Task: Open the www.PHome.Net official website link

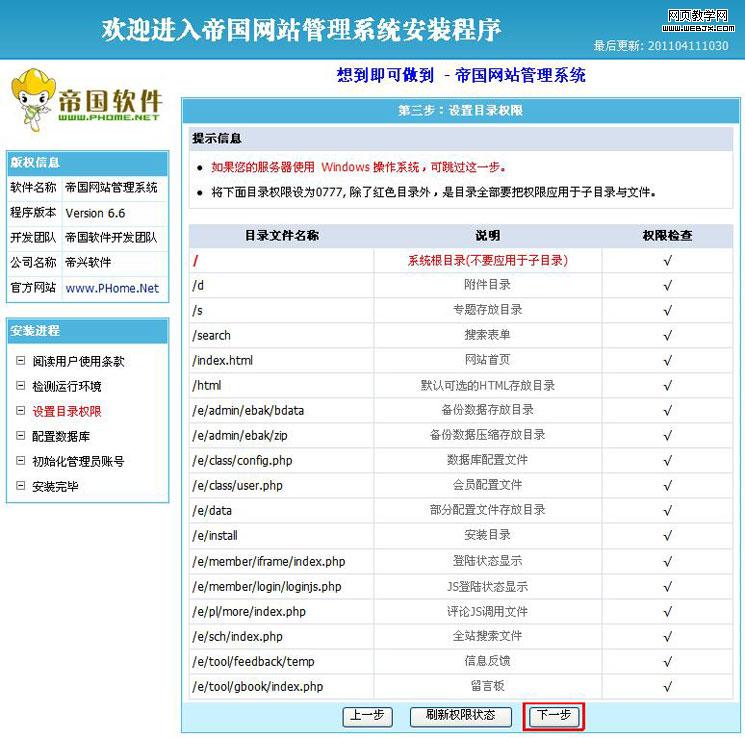Action: point(112,288)
